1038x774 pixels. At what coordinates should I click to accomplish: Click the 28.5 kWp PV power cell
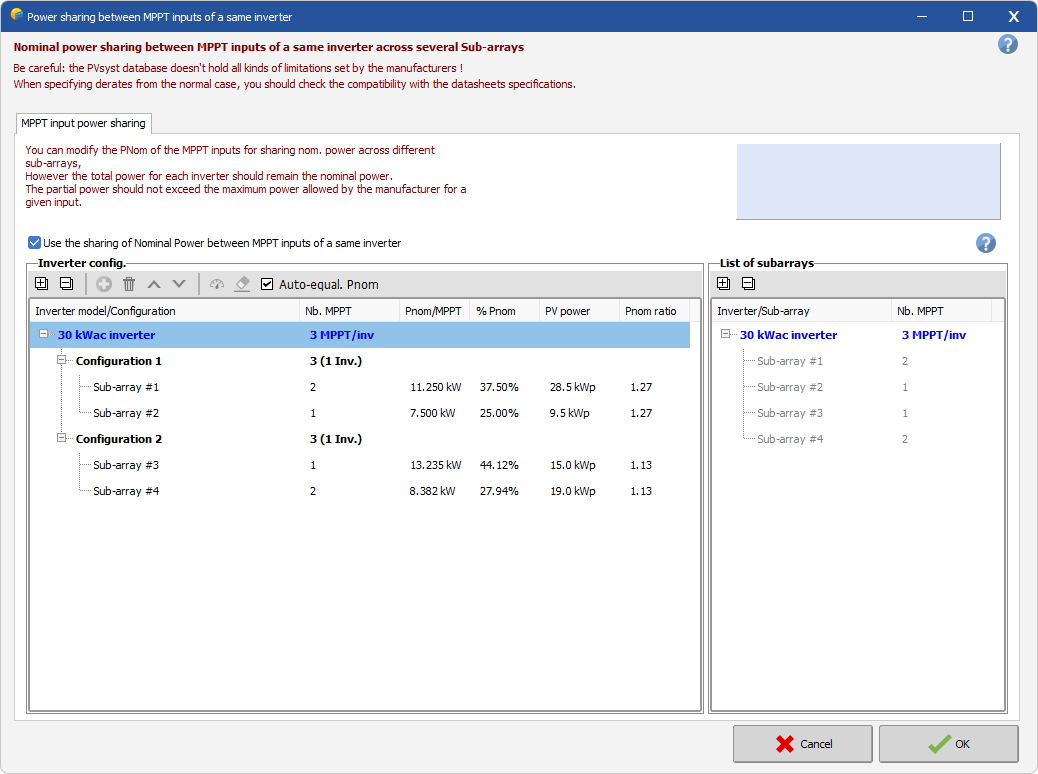[x=573, y=387]
